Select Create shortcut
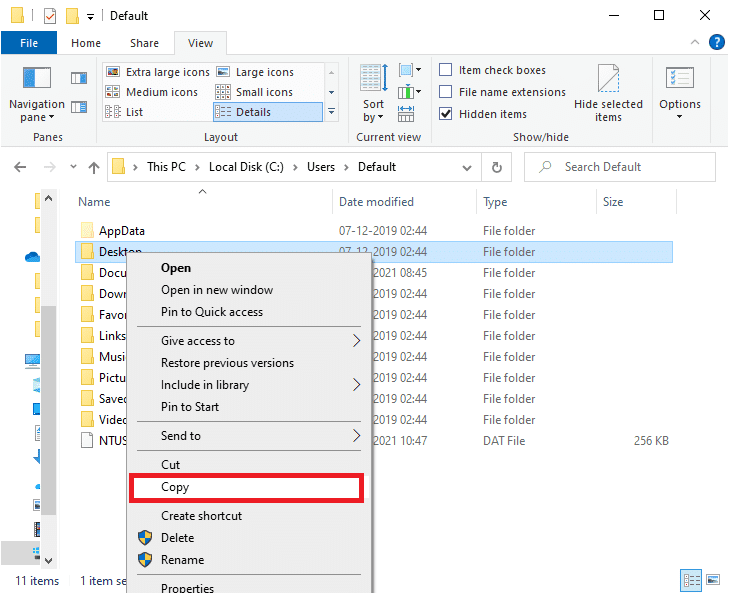Image resolution: width=729 pixels, height=593 pixels. (201, 516)
